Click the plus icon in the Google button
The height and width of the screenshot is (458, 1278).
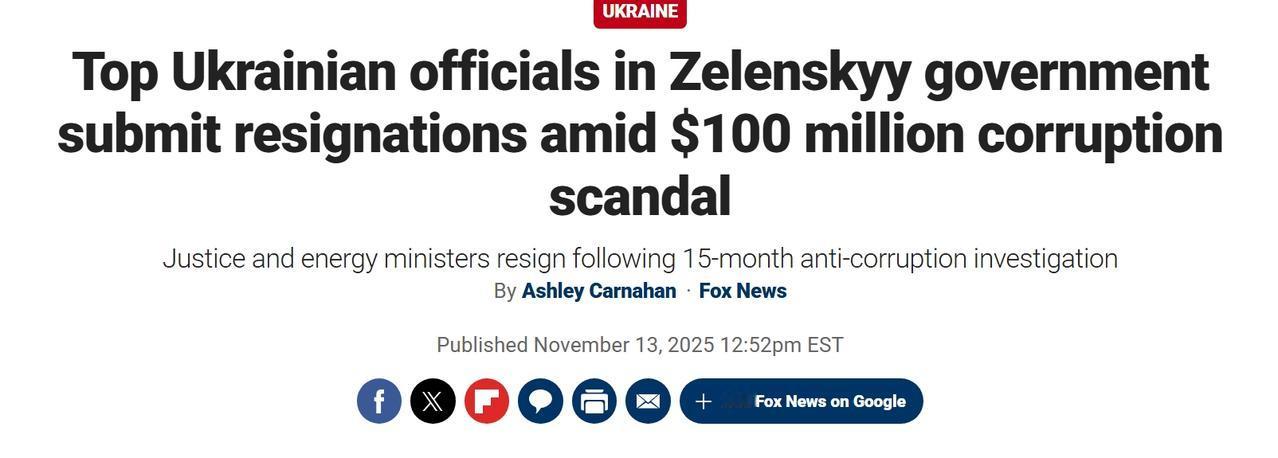tap(703, 401)
